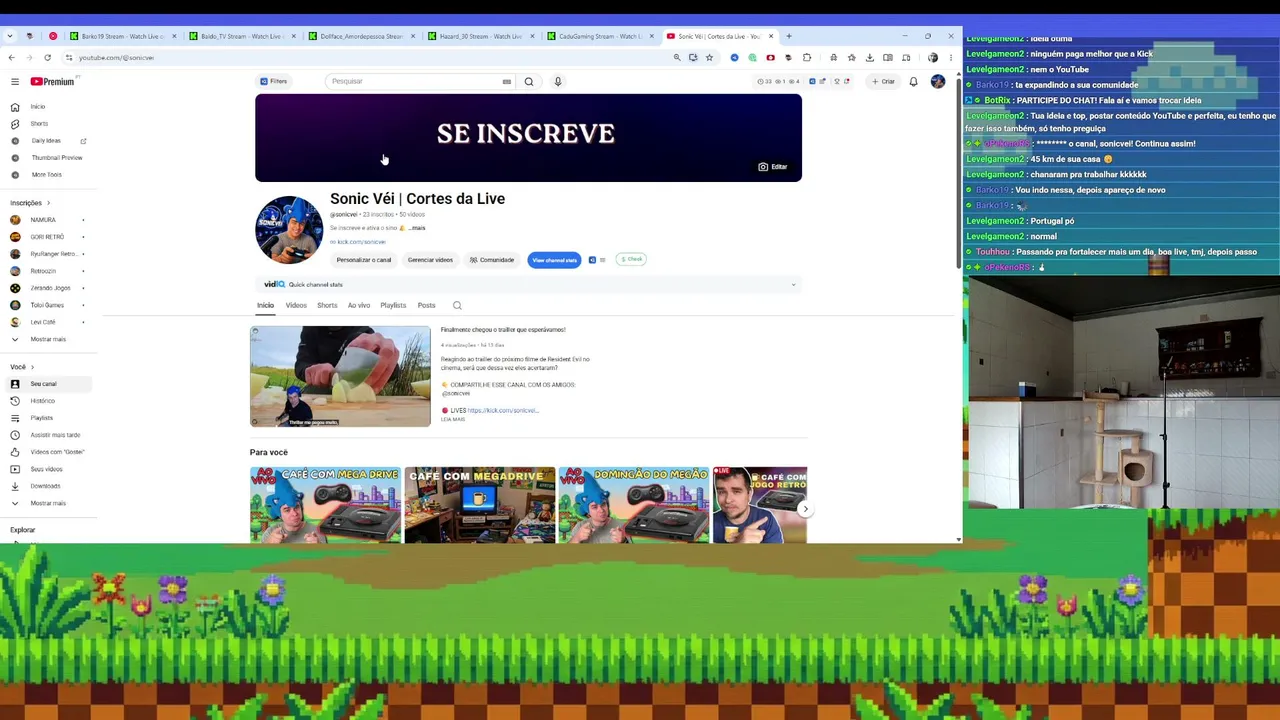Click the blue View channel stats button
This screenshot has height=720, width=1280.
pyautogui.click(x=554, y=260)
